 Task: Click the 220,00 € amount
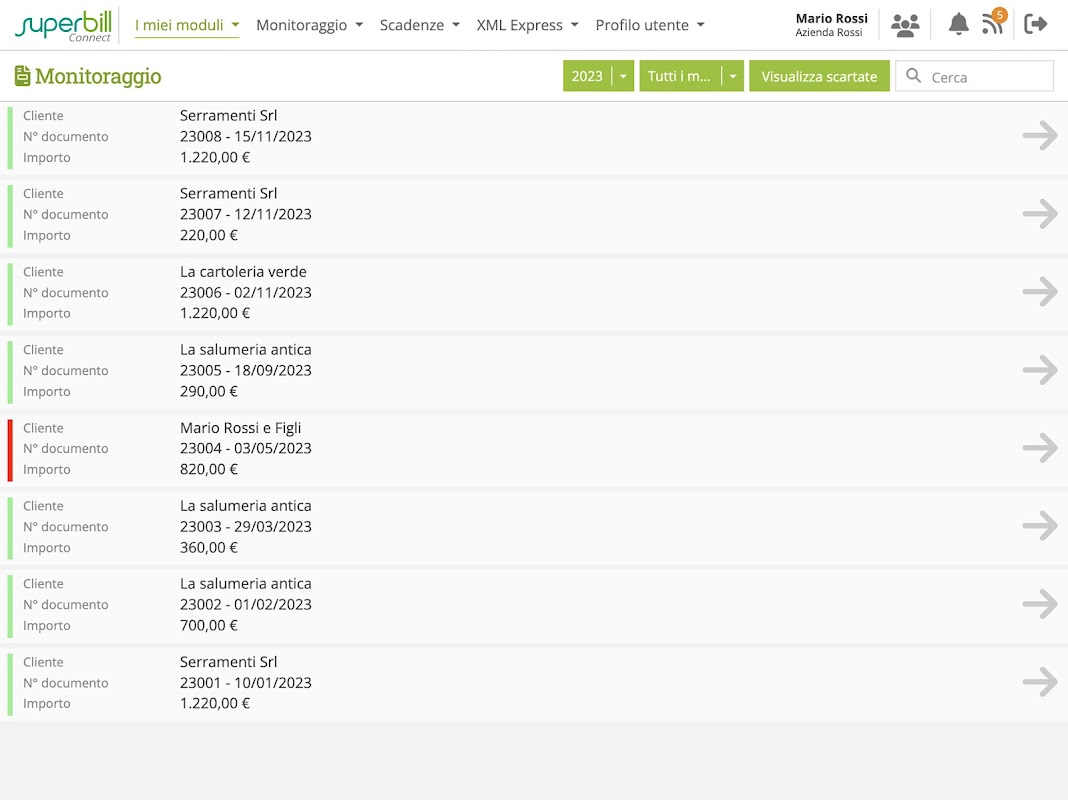pyautogui.click(x=208, y=235)
